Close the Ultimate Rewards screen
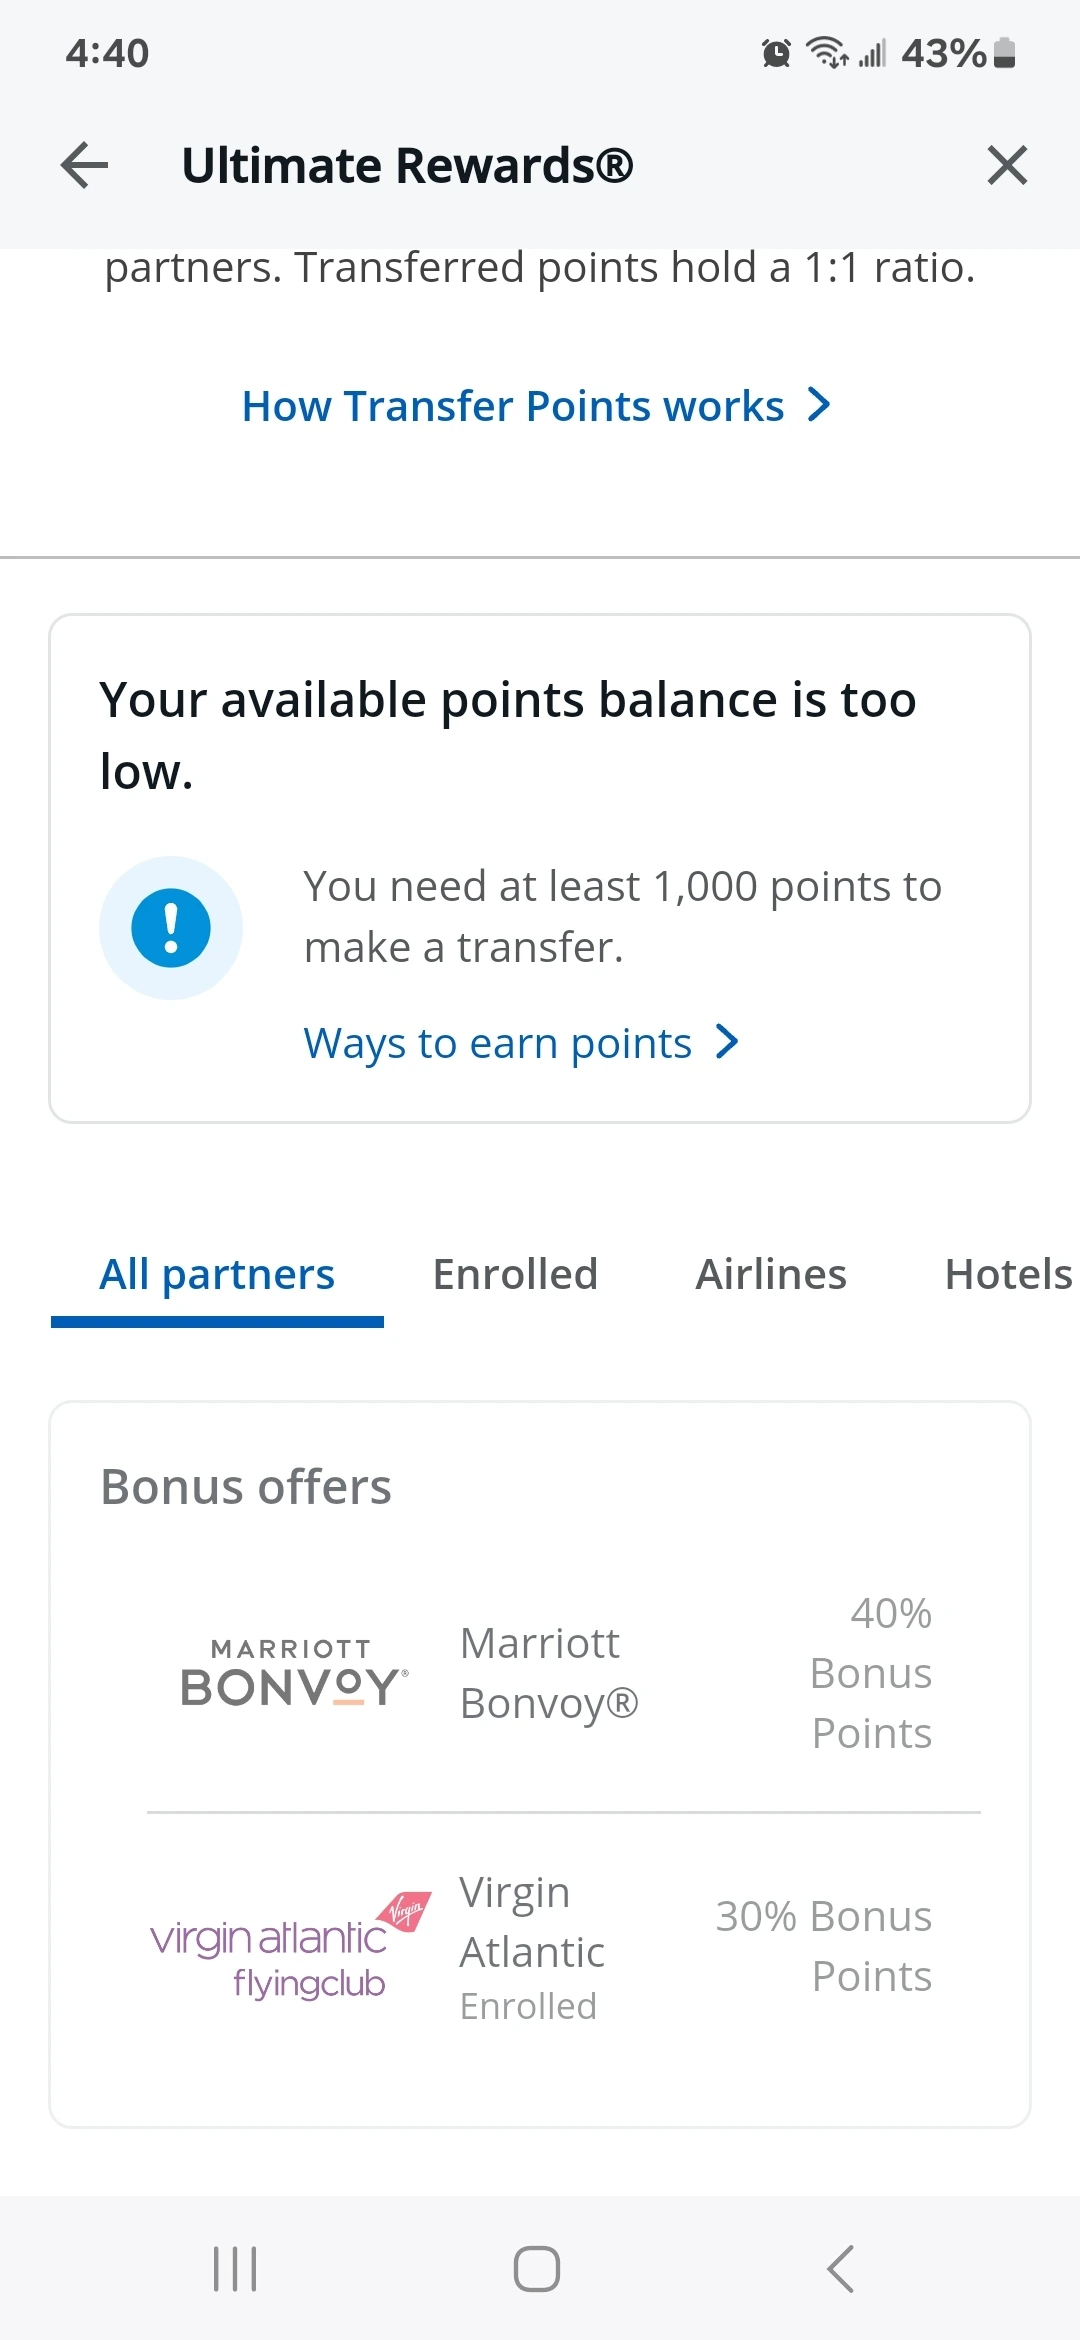This screenshot has height=2340, width=1080. pyautogui.click(x=1006, y=165)
